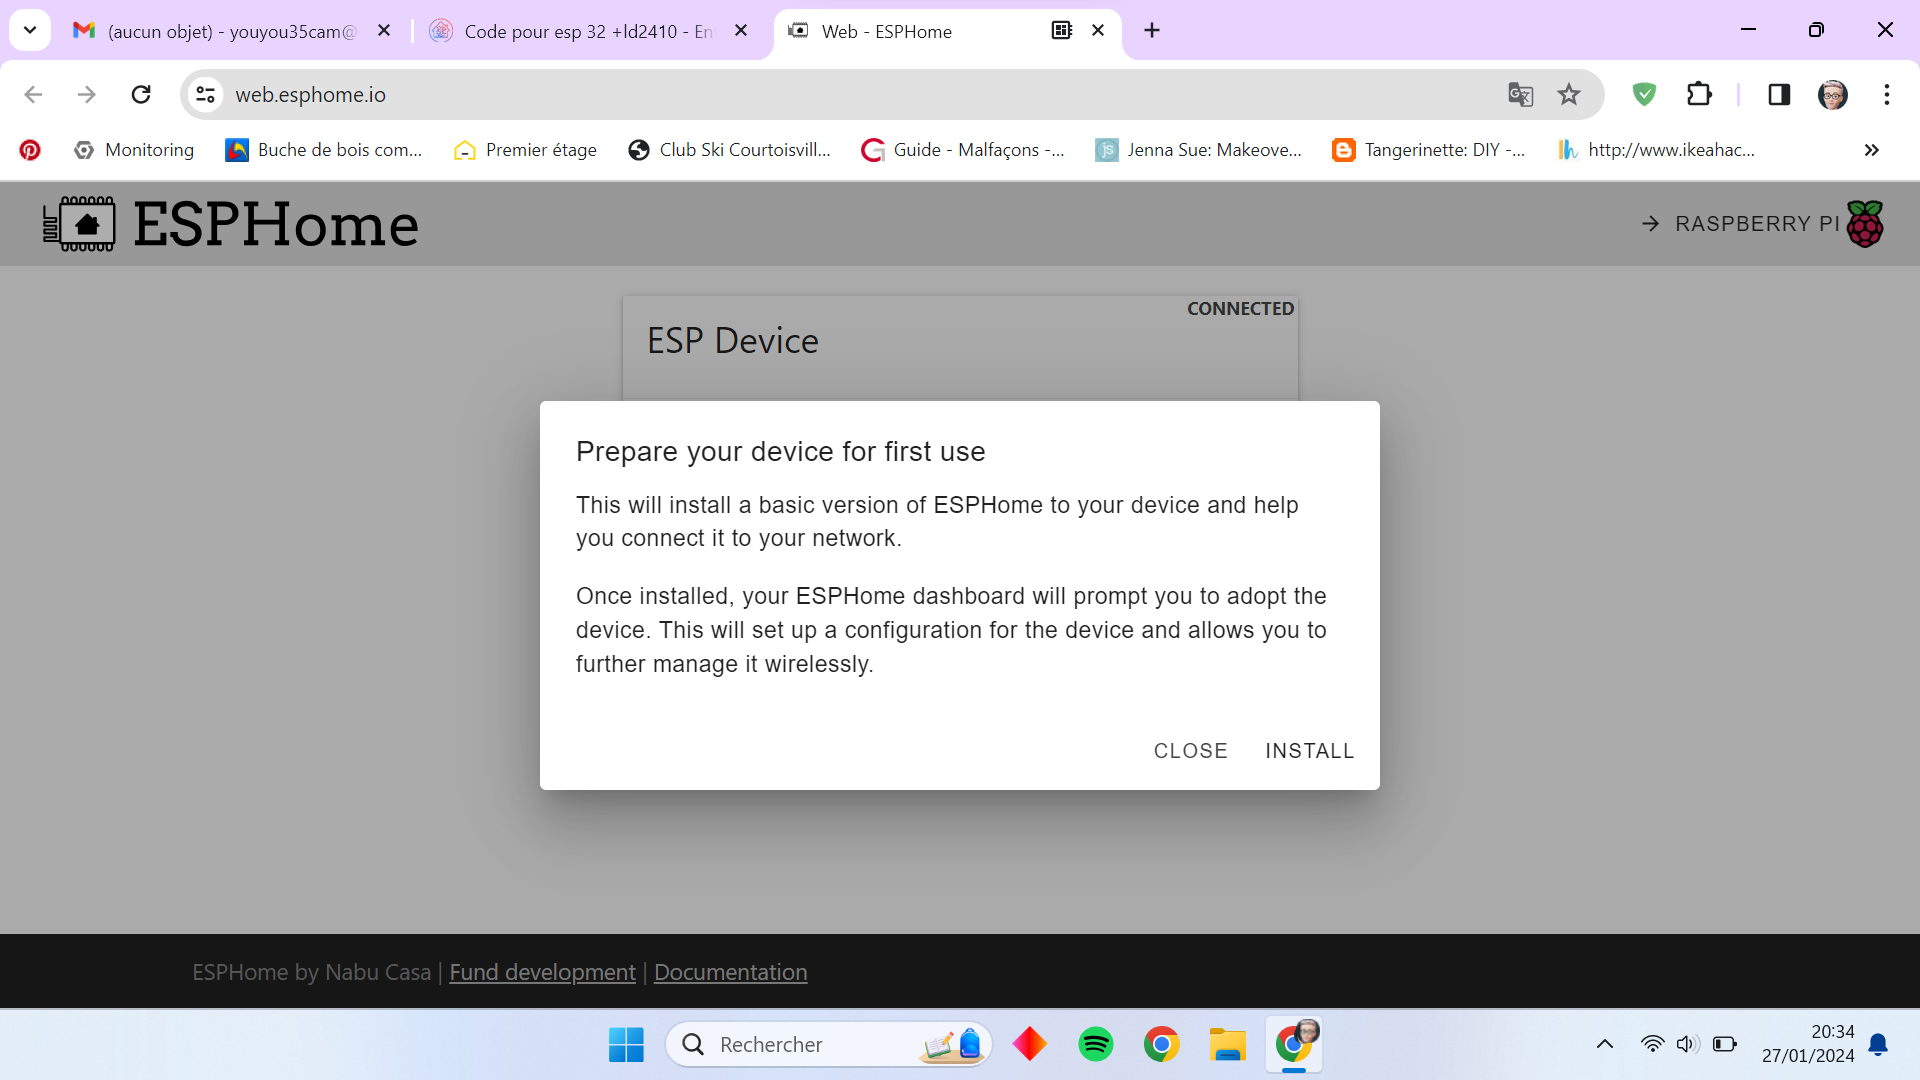Open Club Ski Courtoisville bookmark
The image size is (1920, 1080).
tap(730, 150)
